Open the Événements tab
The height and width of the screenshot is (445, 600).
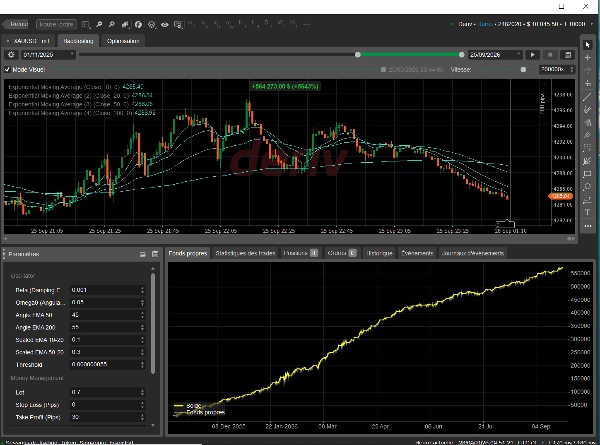417,253
